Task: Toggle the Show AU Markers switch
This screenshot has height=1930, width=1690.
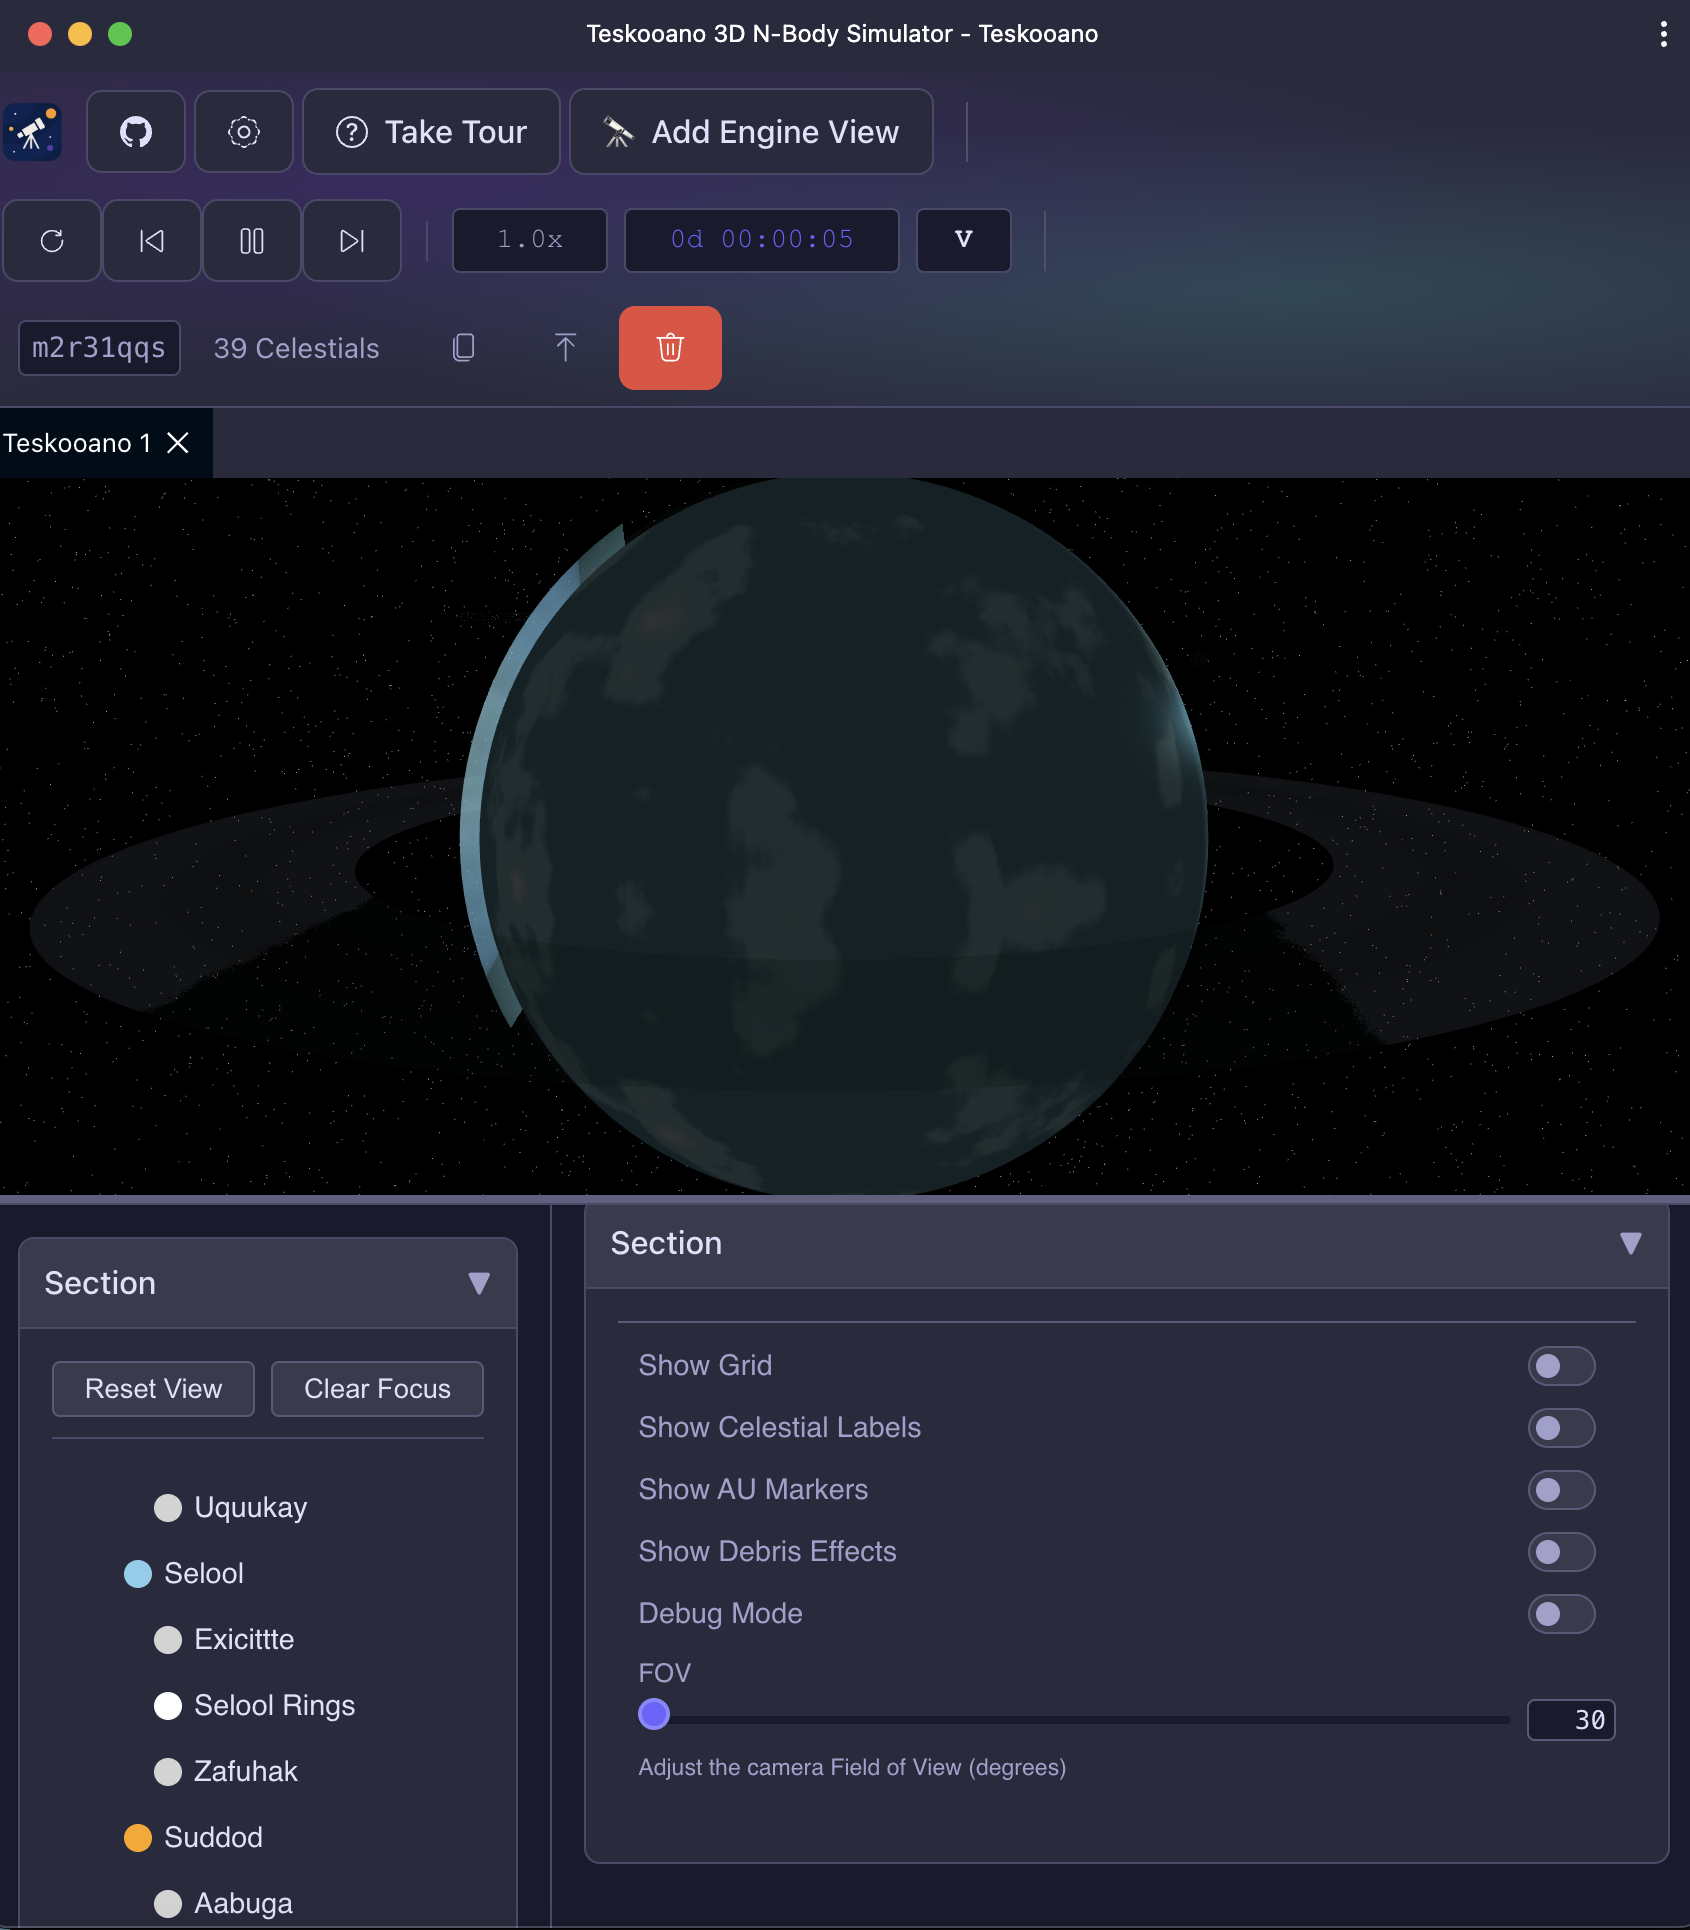Action: (1561, 1490)
